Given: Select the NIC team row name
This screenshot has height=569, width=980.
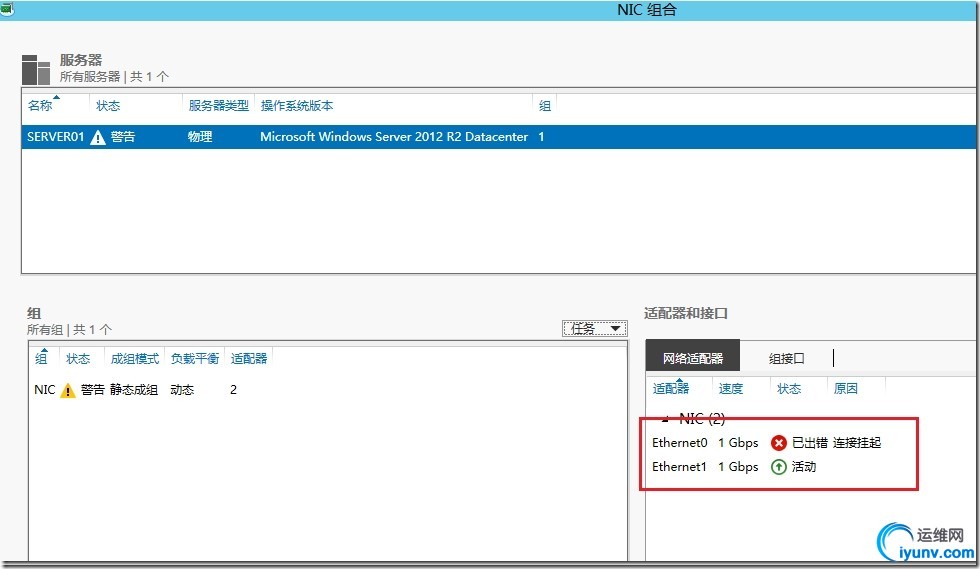Looking at the screenshot, I should coord(45,390).
